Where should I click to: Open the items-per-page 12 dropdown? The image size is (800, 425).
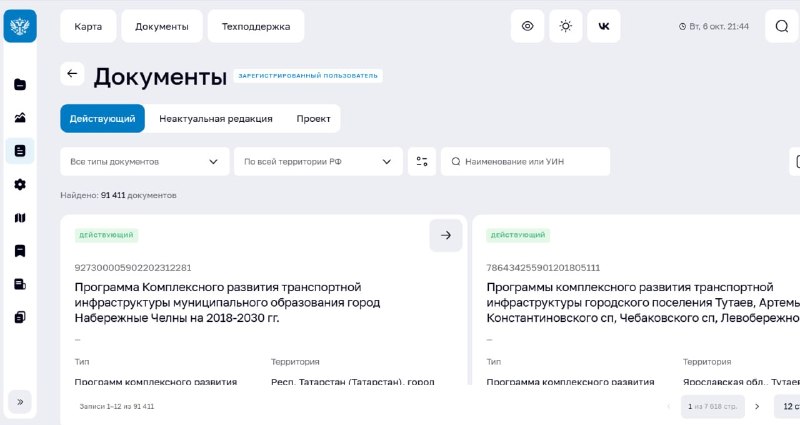click(787, 407)
